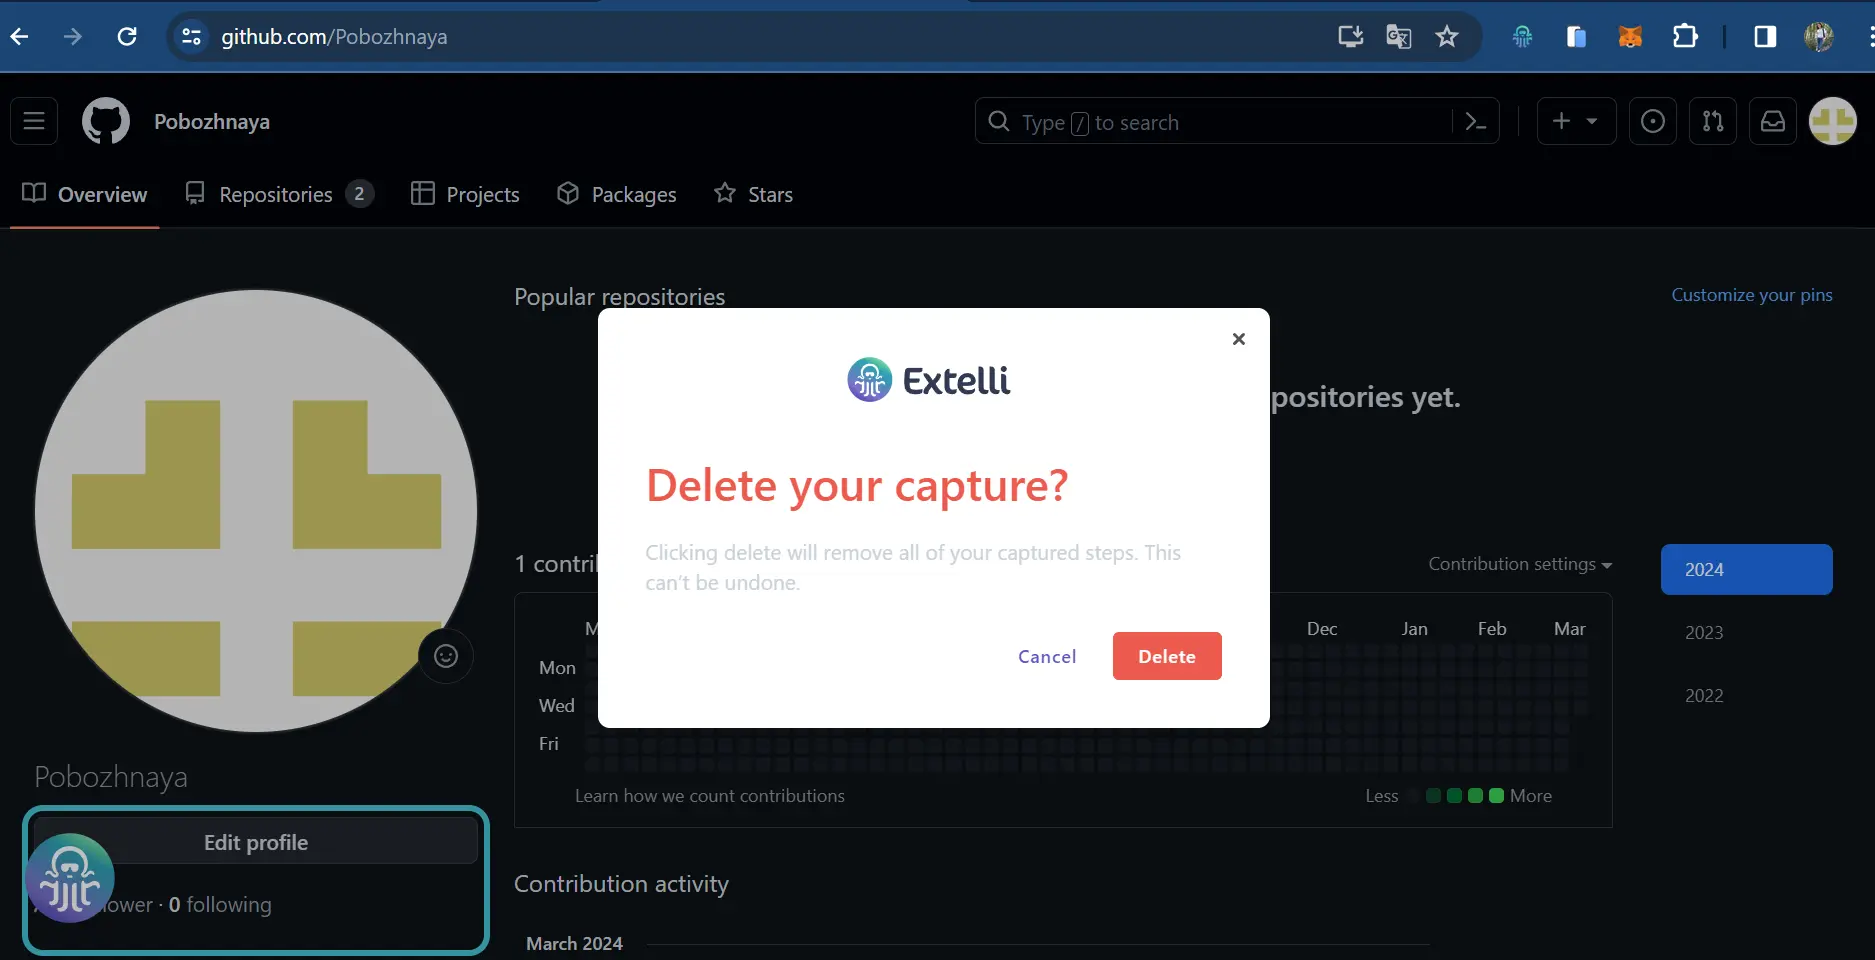Click the Contribution activity heading

pos(621,884)
